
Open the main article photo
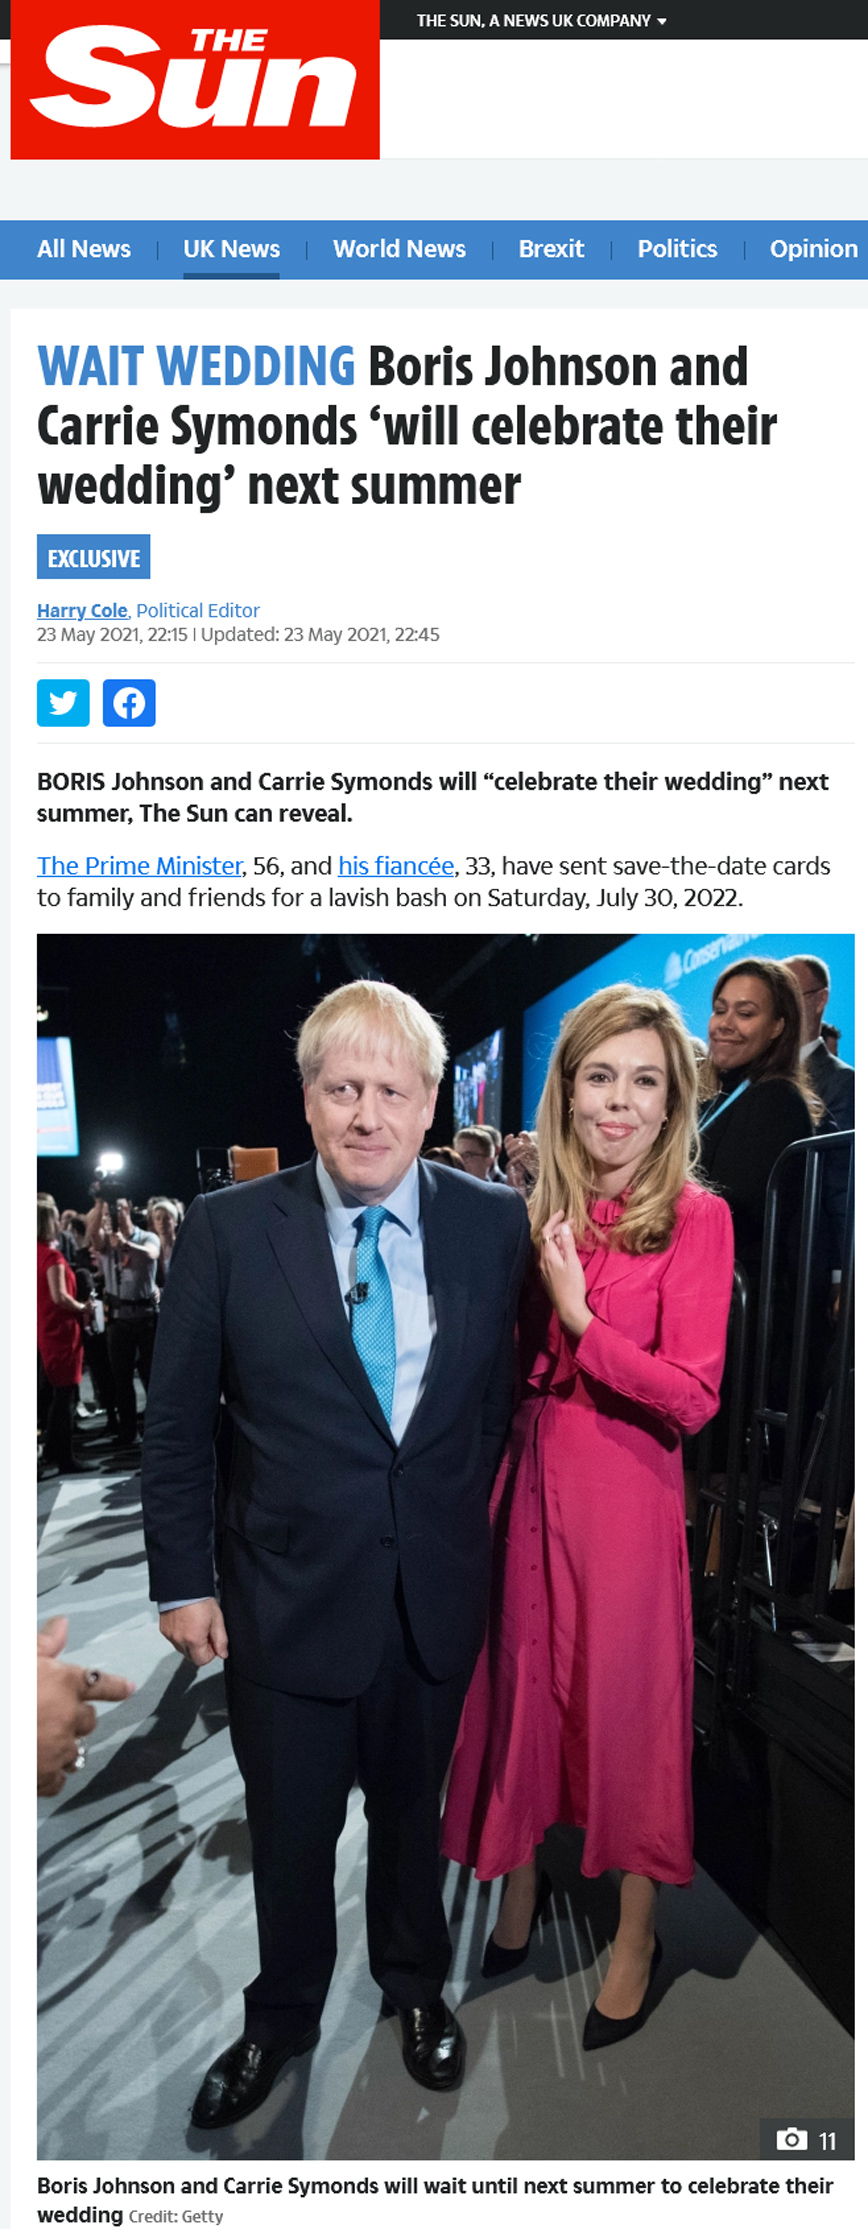[446, 1547]
